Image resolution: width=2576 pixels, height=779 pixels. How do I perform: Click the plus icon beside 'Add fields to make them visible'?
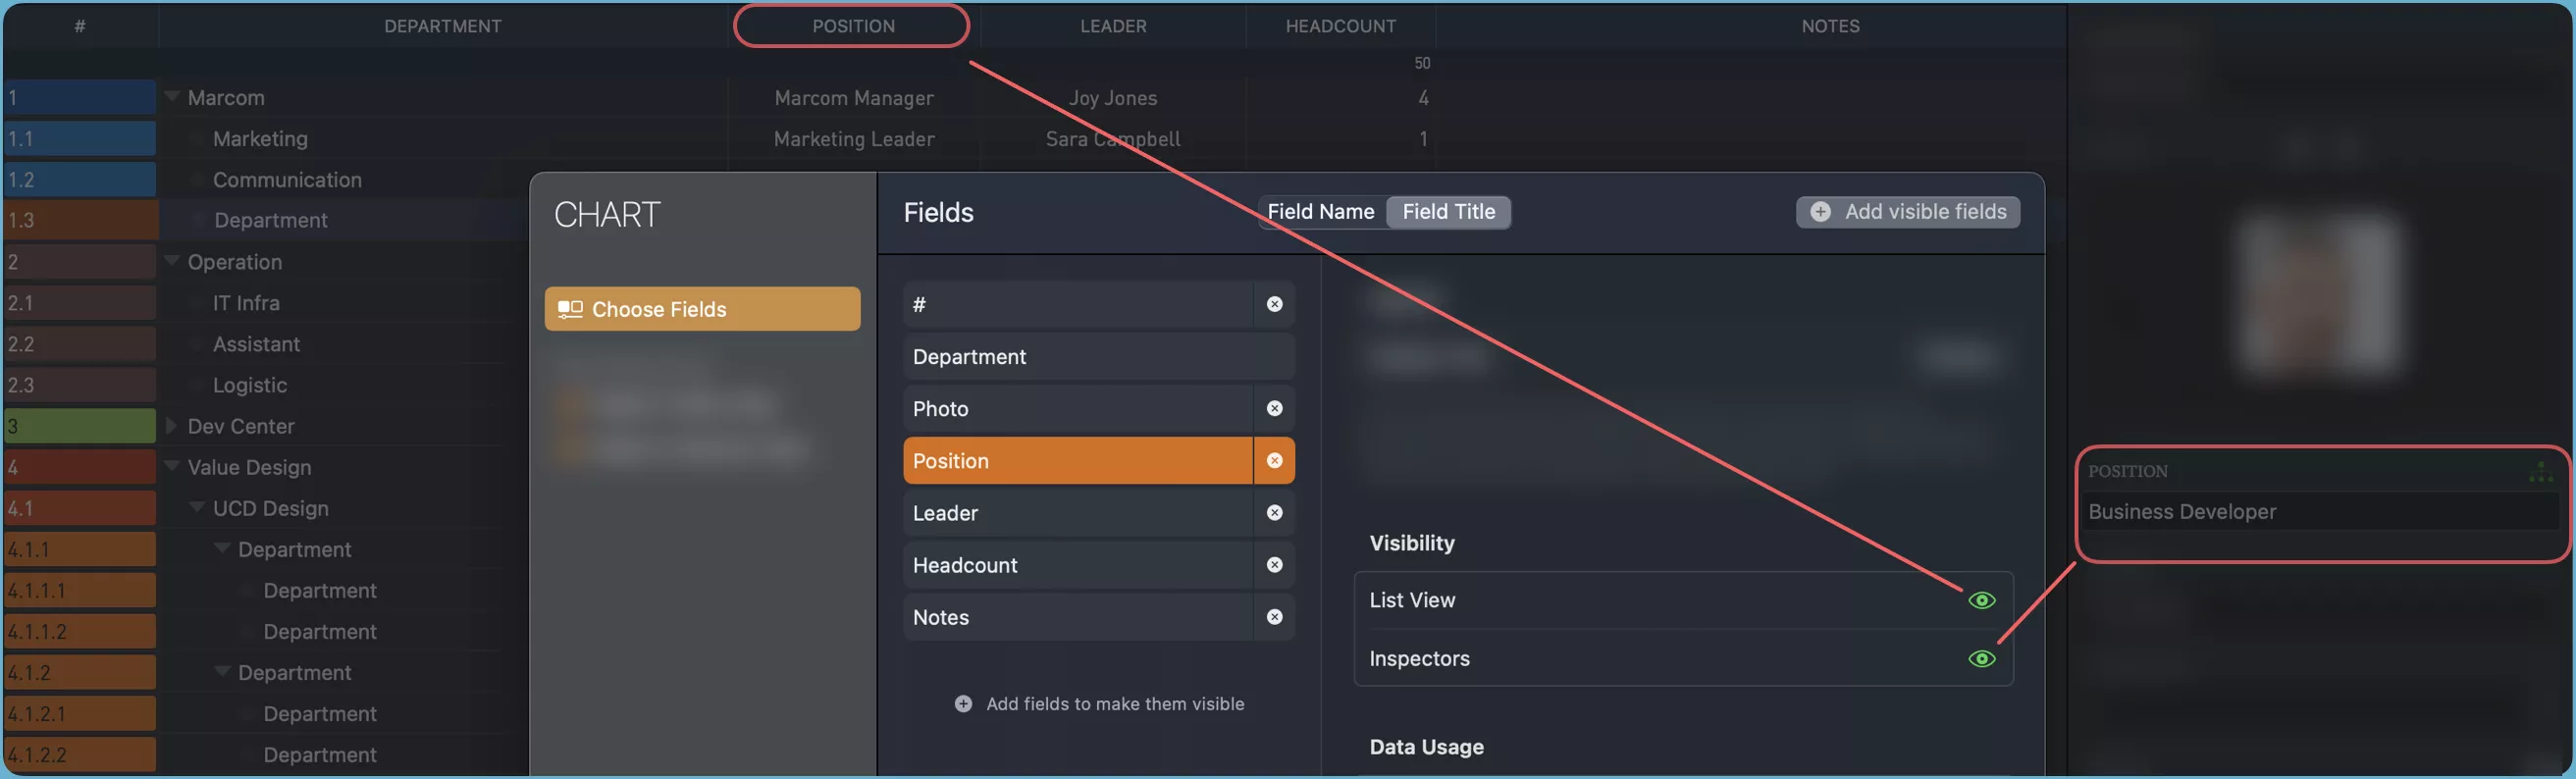[963, 704]
